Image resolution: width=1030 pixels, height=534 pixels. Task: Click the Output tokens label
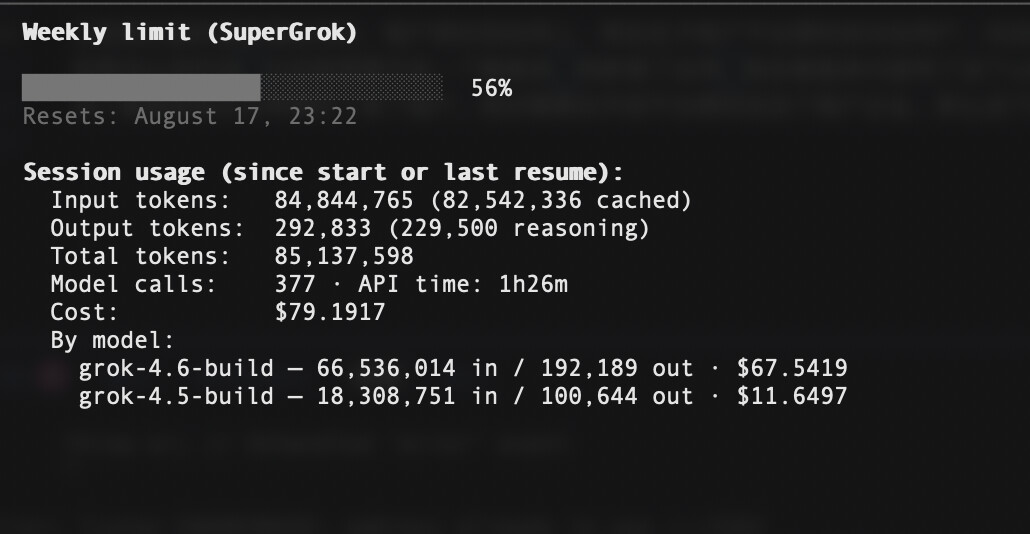(x=148, y=229)
